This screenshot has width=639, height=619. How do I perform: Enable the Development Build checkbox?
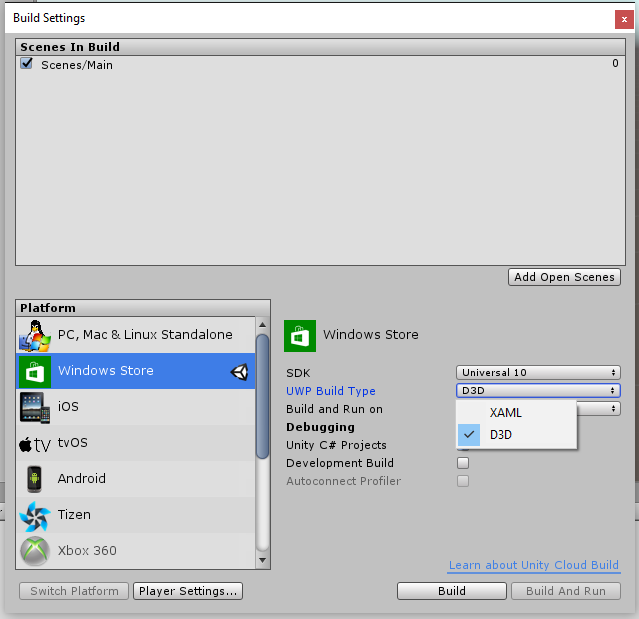[x=463, y=463]
